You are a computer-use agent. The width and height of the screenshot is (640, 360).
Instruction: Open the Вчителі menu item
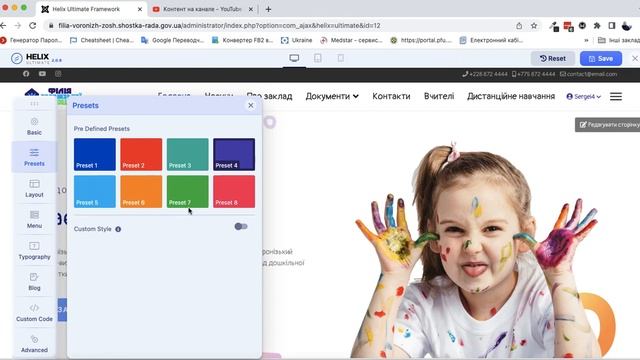(x=439, y=96)
